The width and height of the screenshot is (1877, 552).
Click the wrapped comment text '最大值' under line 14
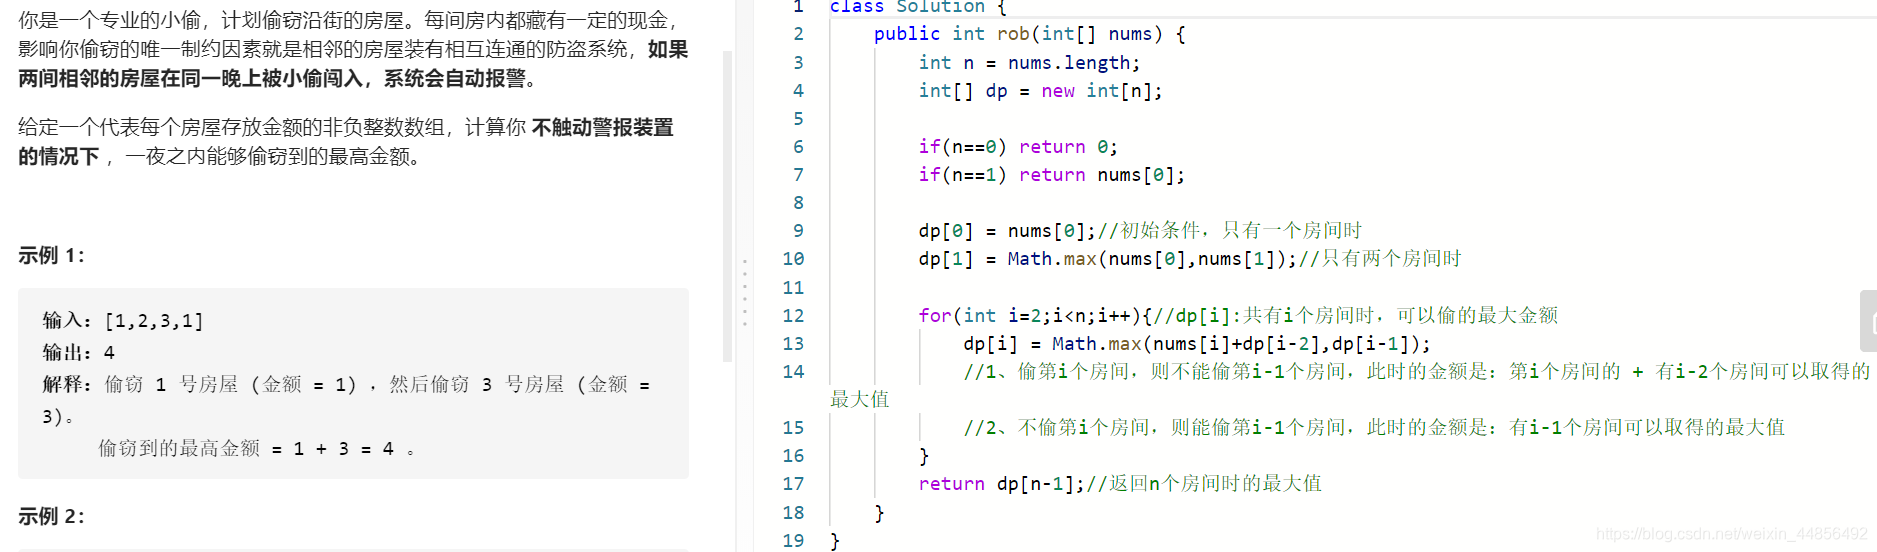click(x=860, y=400)
